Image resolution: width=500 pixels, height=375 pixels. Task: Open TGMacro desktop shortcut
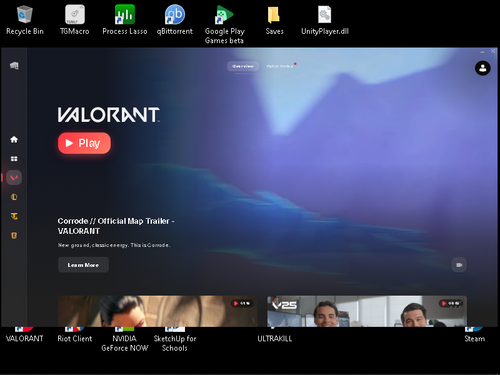click(75, 20)
